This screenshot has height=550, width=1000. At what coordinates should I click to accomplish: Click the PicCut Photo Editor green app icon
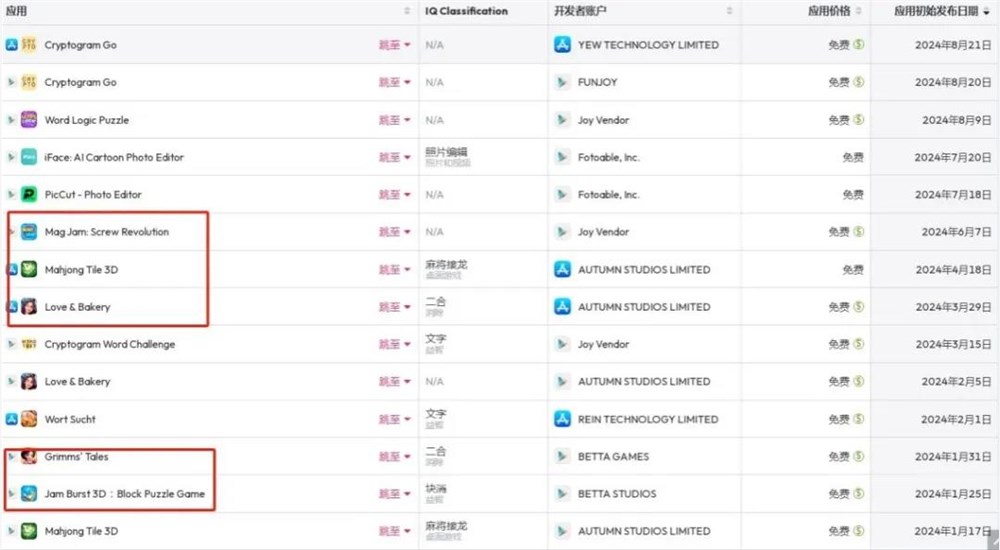29,195
